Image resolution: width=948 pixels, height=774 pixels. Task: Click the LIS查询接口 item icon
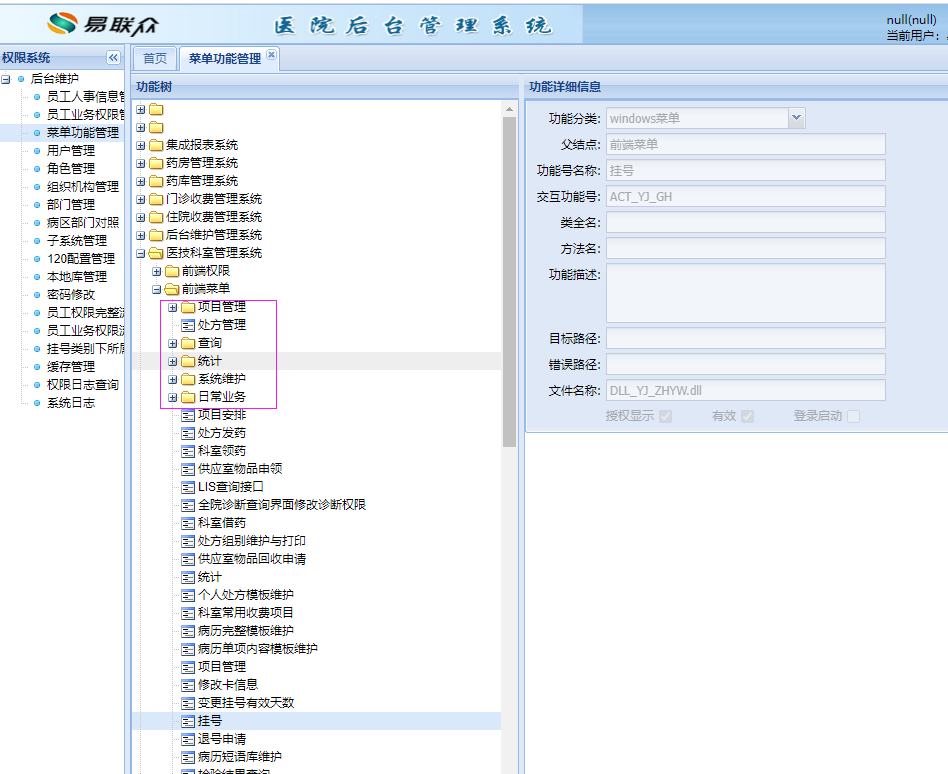tap(188, 487)
